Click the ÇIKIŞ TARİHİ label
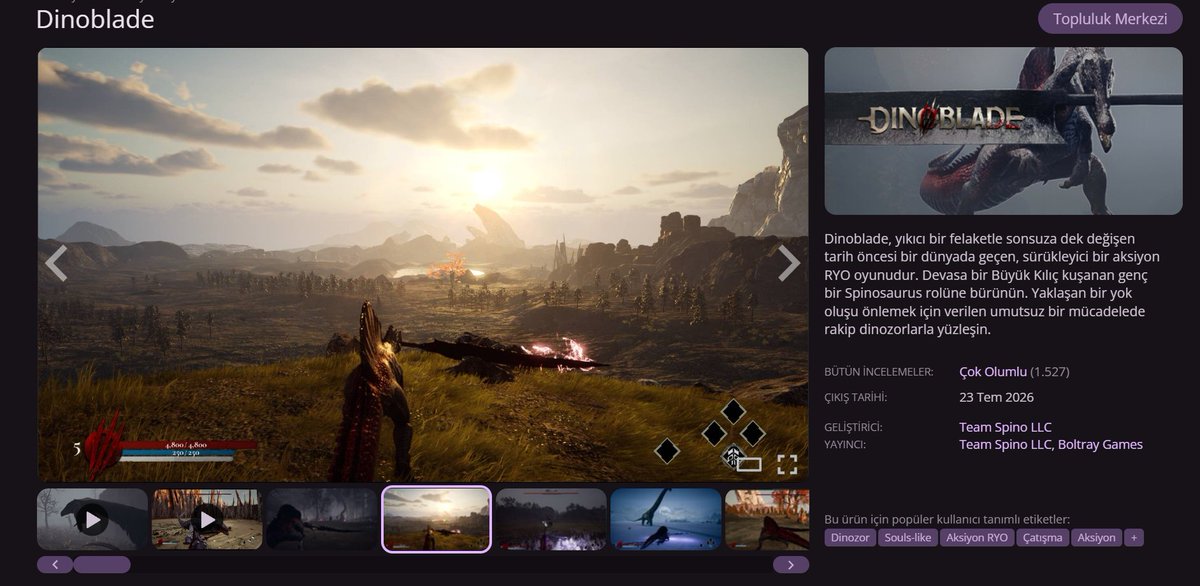 click(856, 398)
